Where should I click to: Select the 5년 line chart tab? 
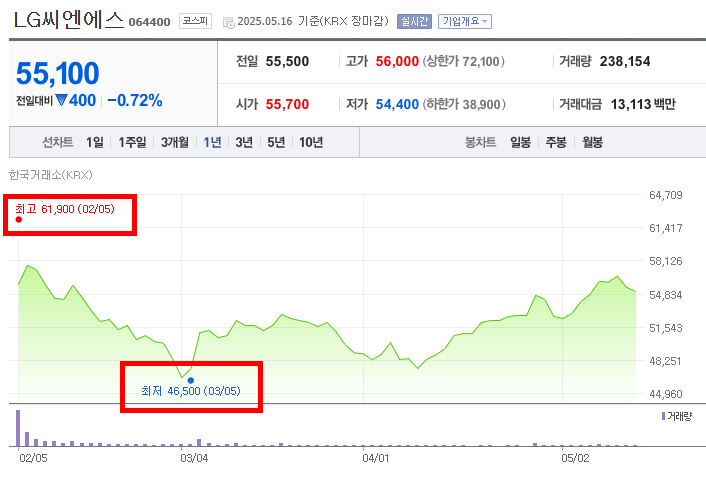coord(276,142)
